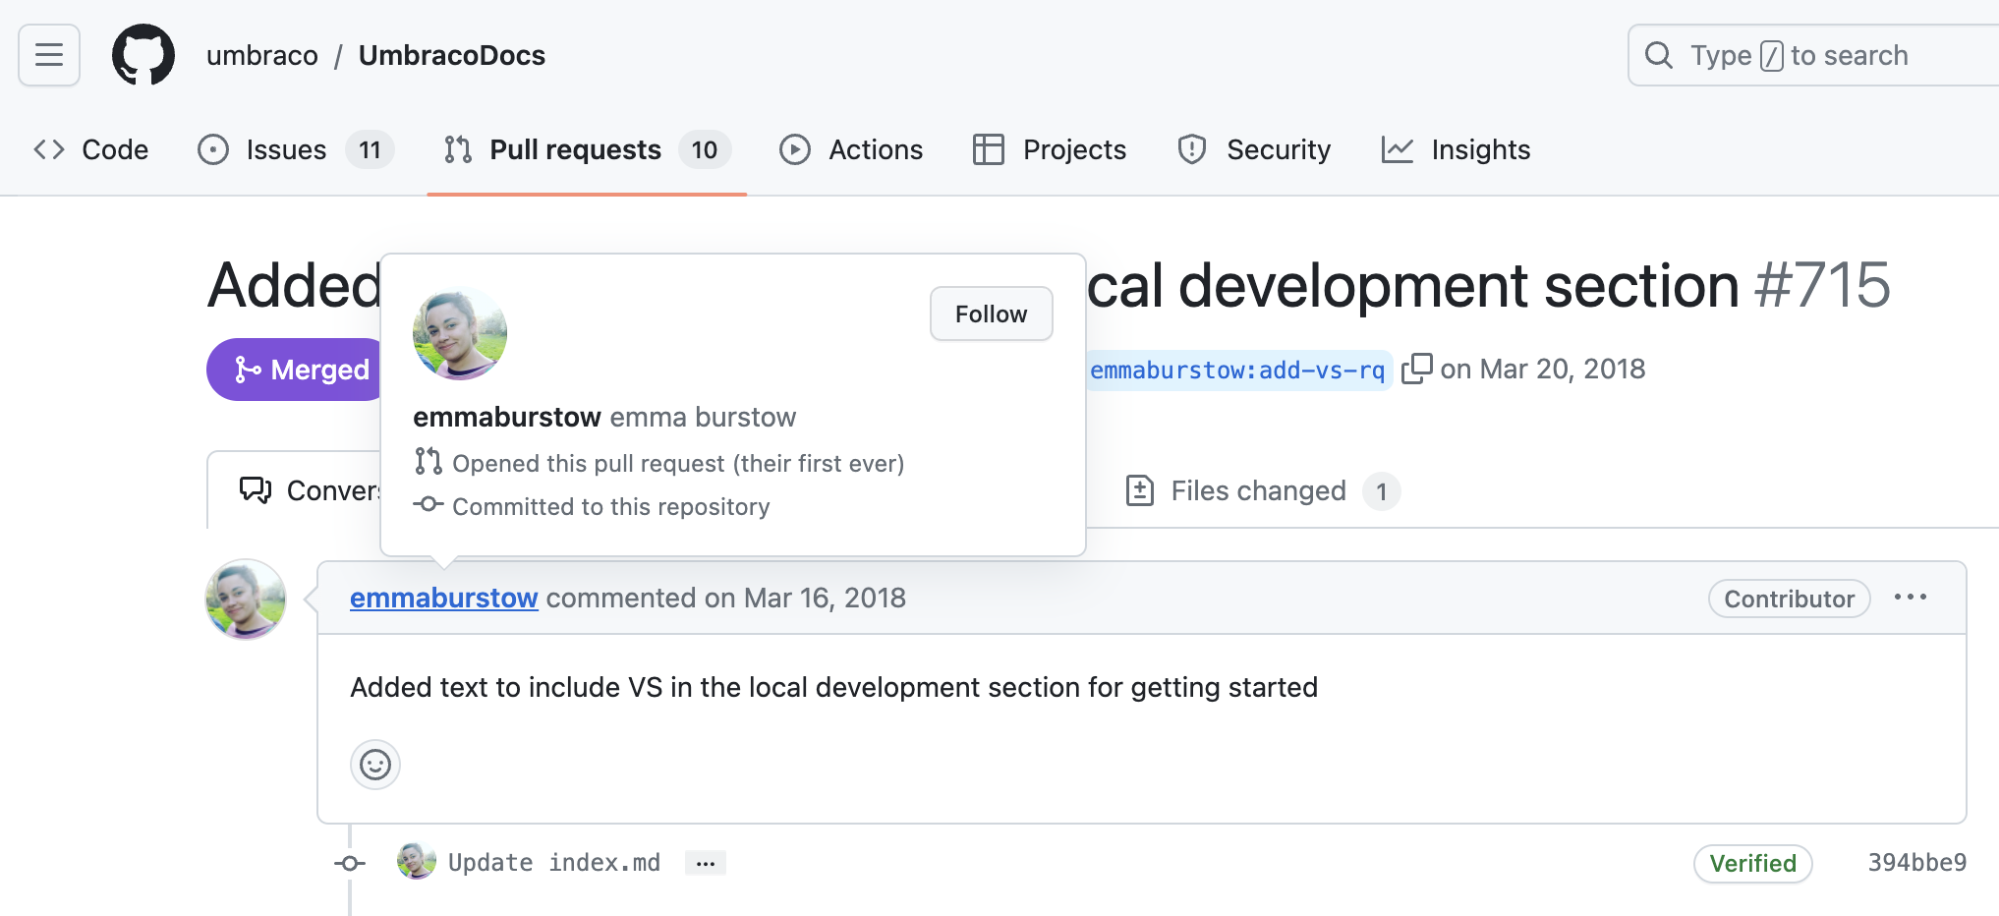View the Insights tab
The width and height of the screenshot is (1999, 916).
[1455, 150]
